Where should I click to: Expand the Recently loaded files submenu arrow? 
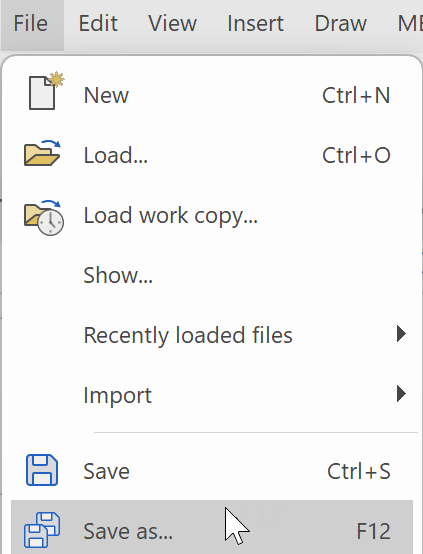coord(401,334)
